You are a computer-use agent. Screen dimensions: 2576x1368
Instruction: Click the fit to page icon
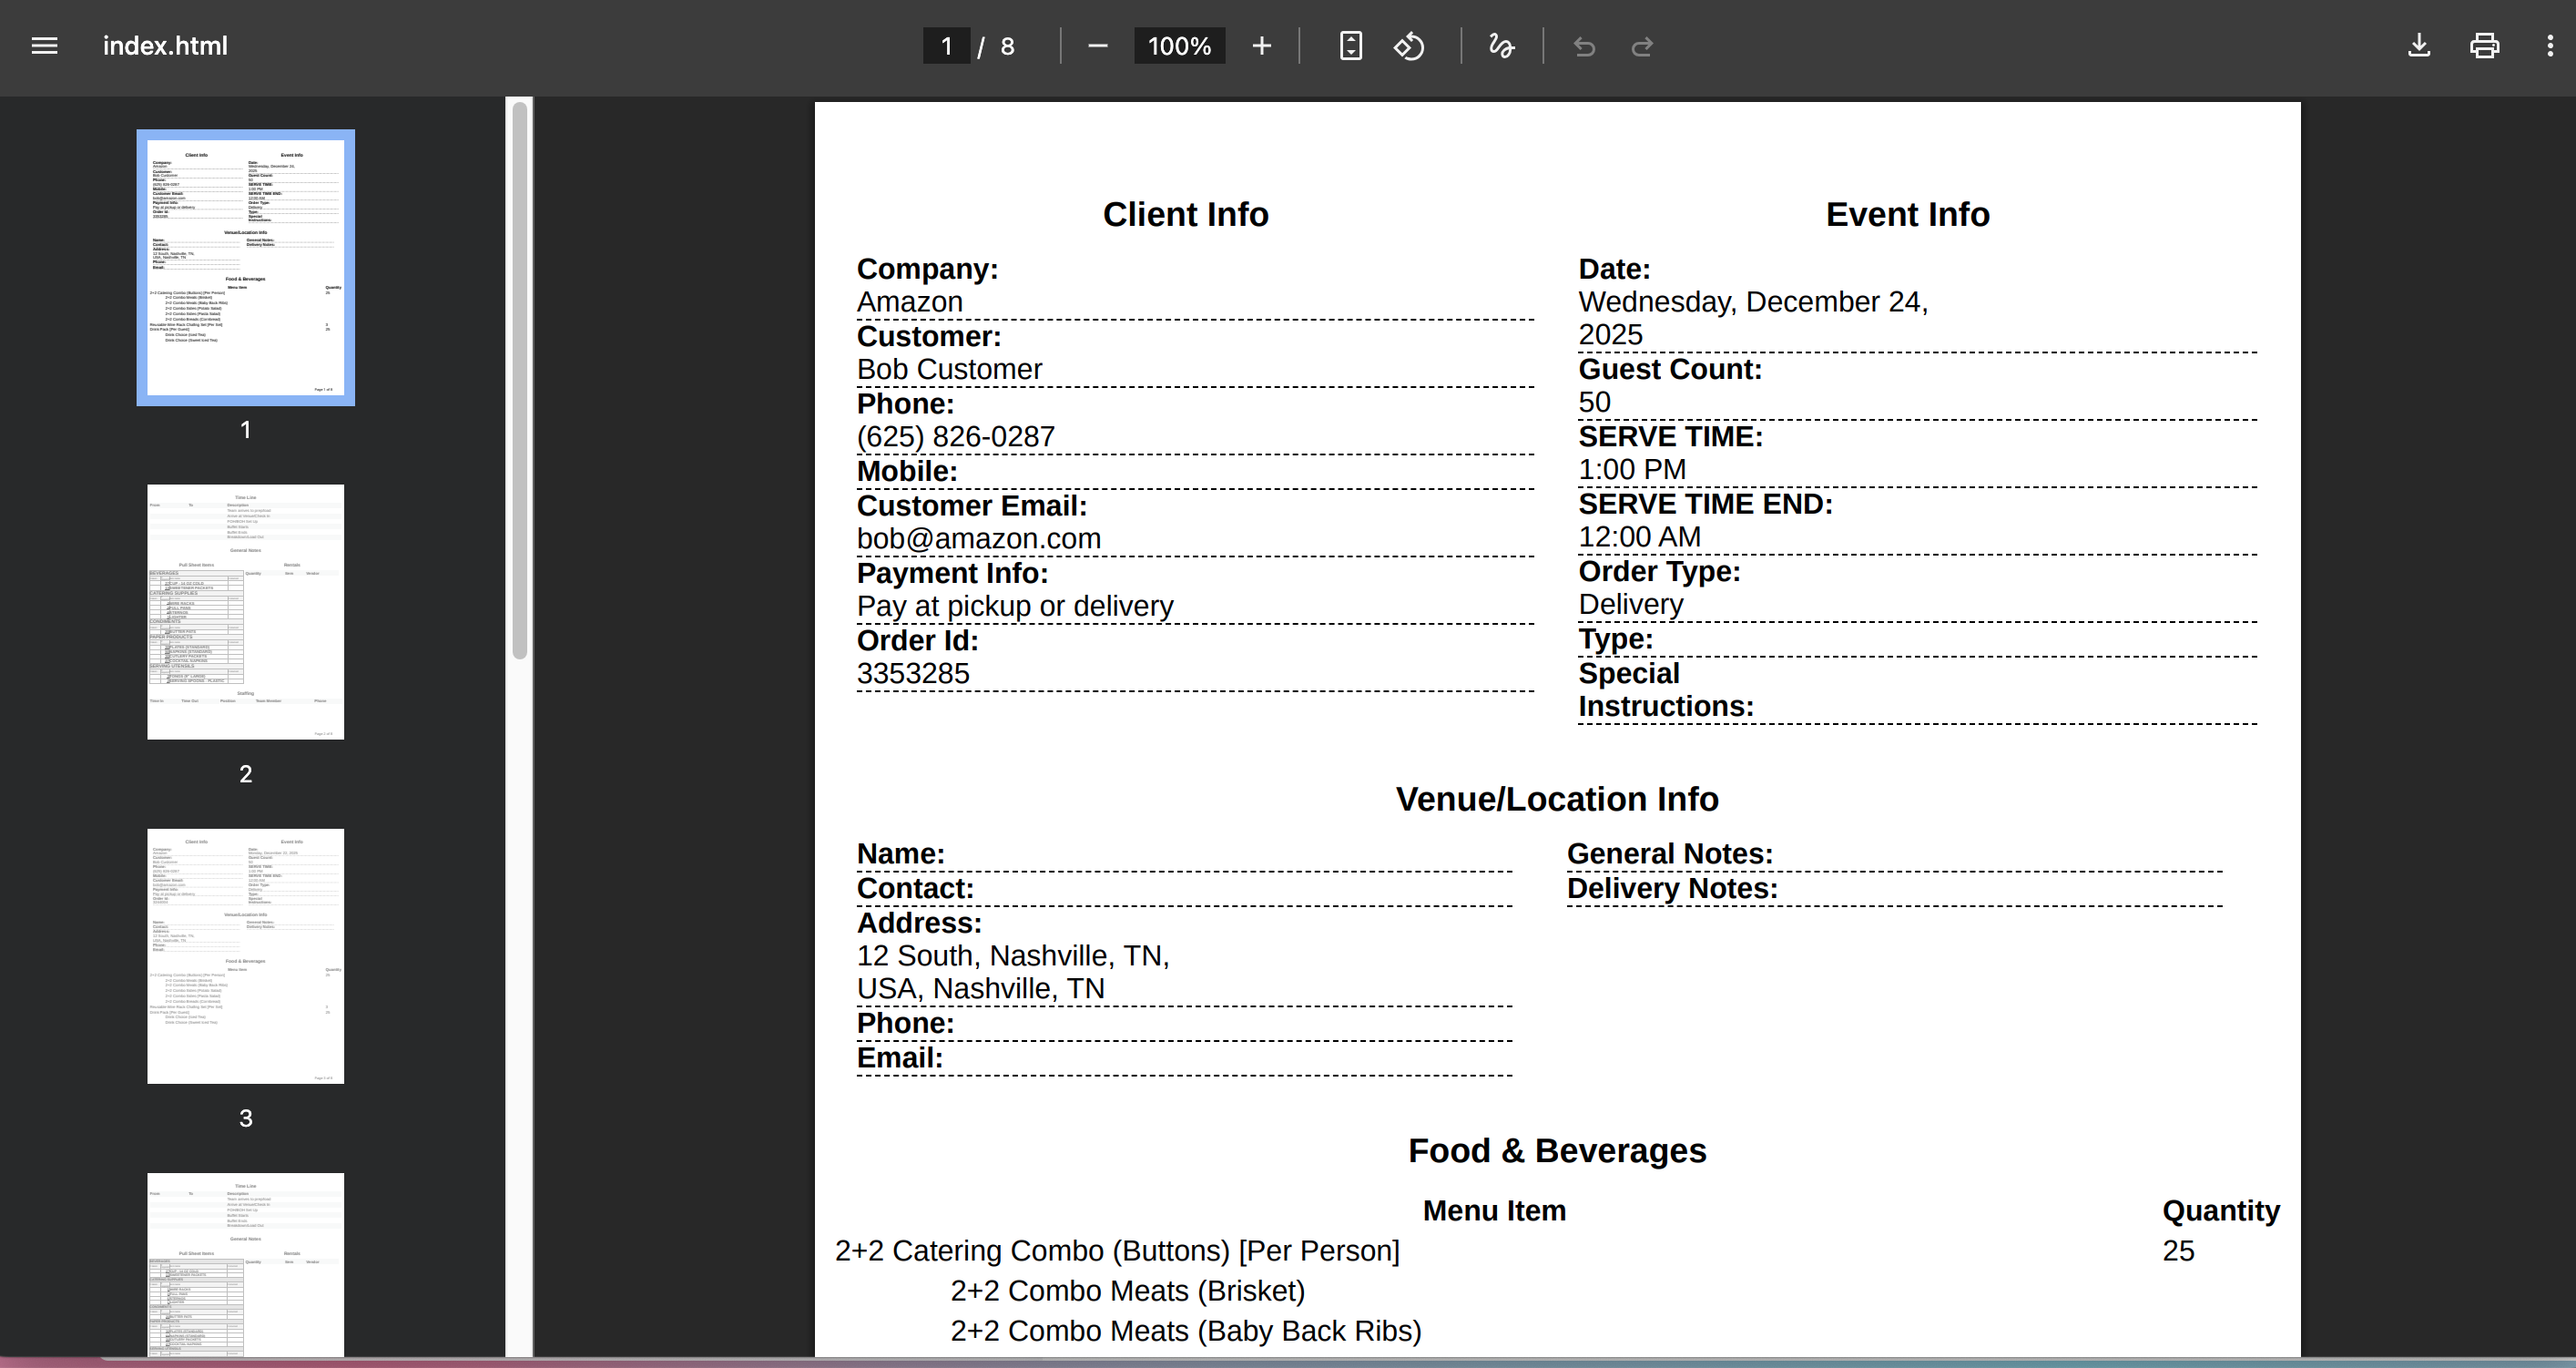(x=1350, y=46)
